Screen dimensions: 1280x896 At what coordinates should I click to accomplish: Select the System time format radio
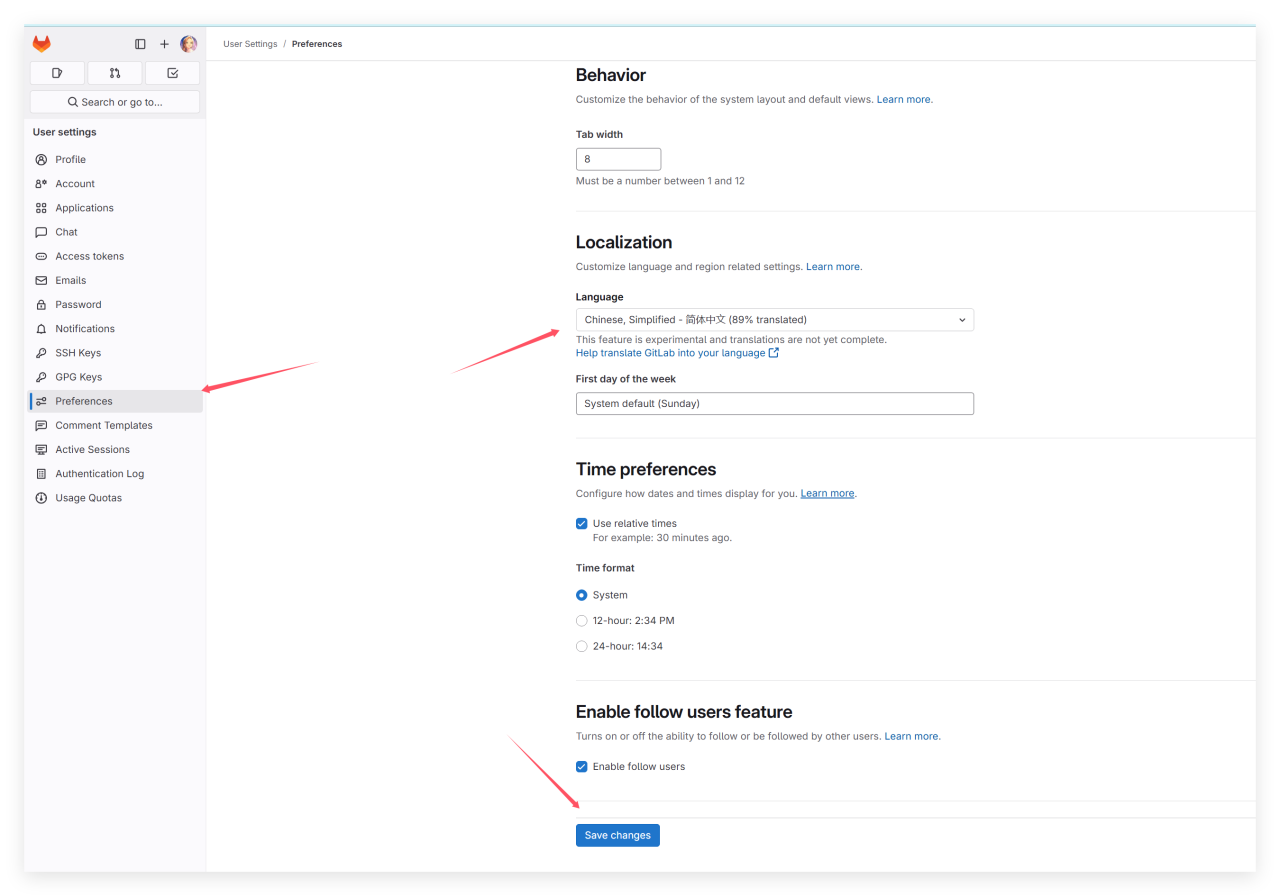(582, 595)
